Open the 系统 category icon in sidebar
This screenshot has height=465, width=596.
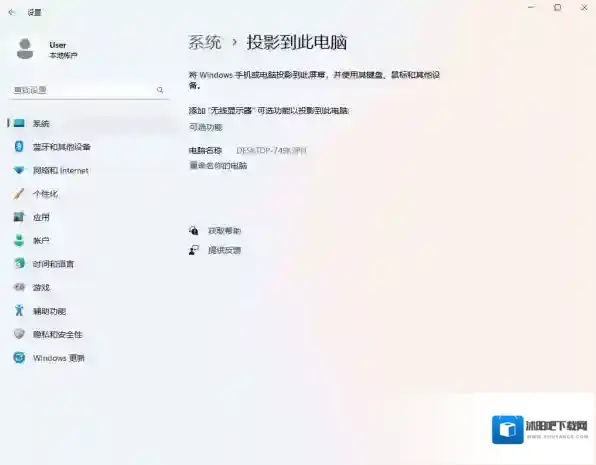pyautogui.click(x=19, y=123)
